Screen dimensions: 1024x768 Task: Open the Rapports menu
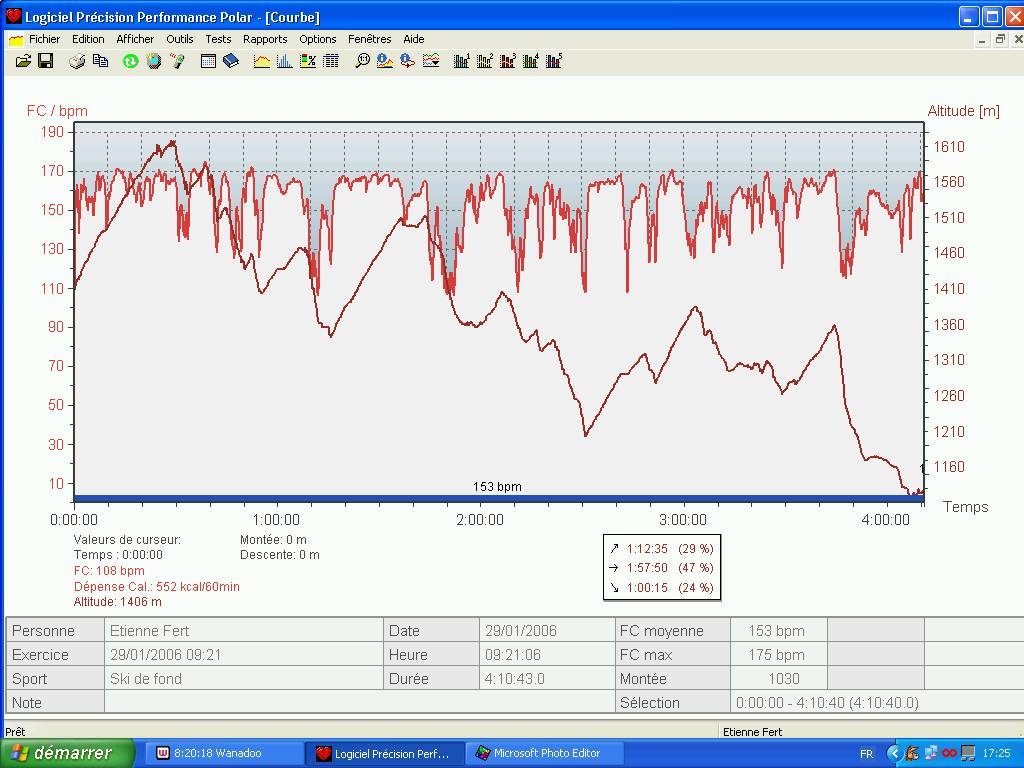pos(265,39)
